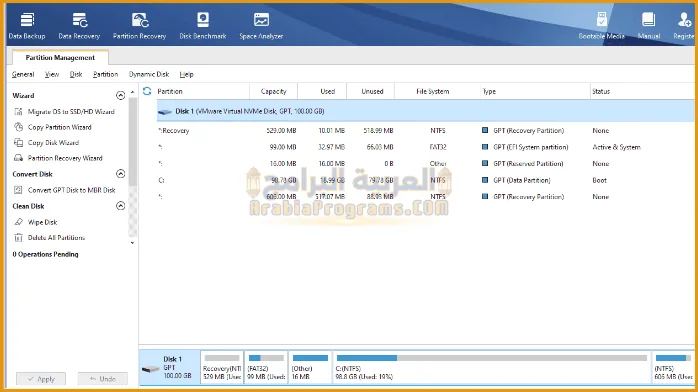Click the Disk 1 icon in partition list header row
Viewport: 698px width, 392px height.
(165, 112)
